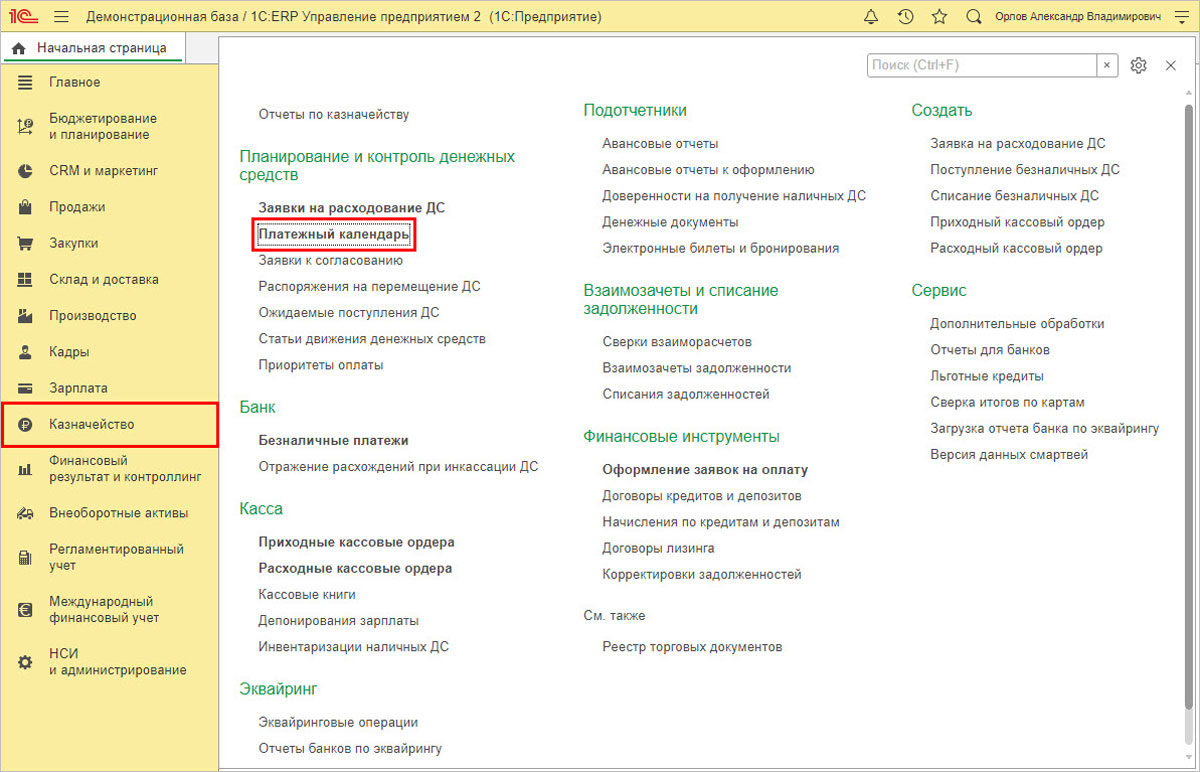Image resolution: width=1200 pixels, height=772 pixels.
Task: Click the CRM и маркетинг pie icon
Action: (26, 171)
